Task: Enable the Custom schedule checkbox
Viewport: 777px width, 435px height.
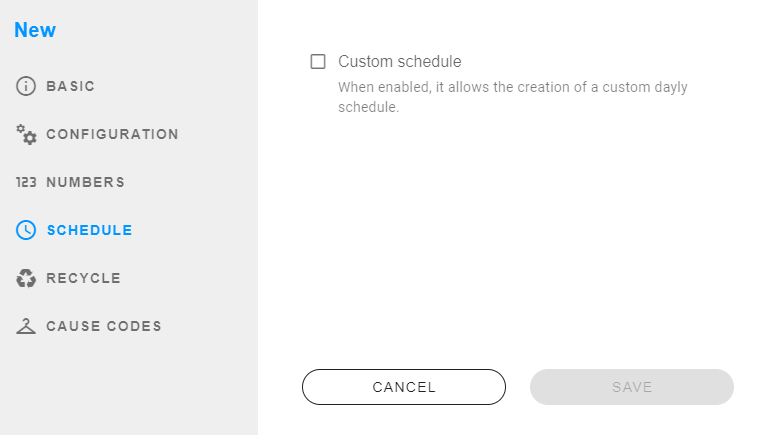Action: click(318, 61)
